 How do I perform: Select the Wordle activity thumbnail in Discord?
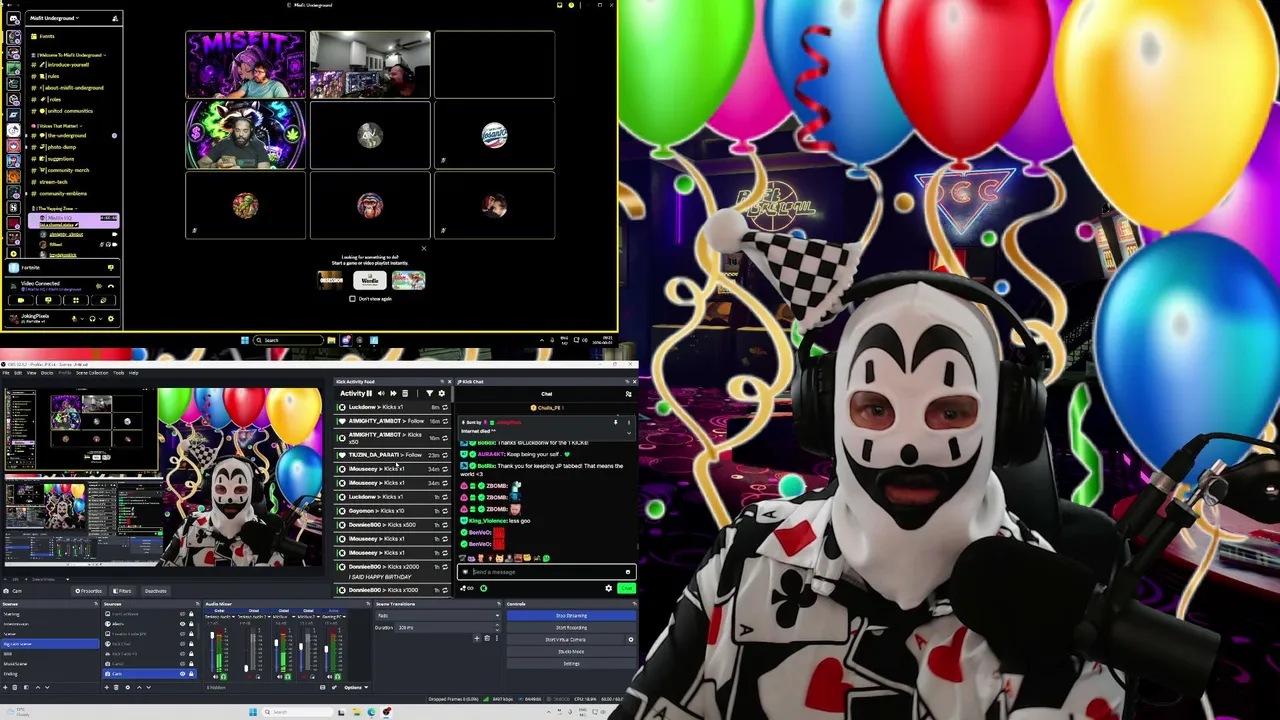point(370,280)
